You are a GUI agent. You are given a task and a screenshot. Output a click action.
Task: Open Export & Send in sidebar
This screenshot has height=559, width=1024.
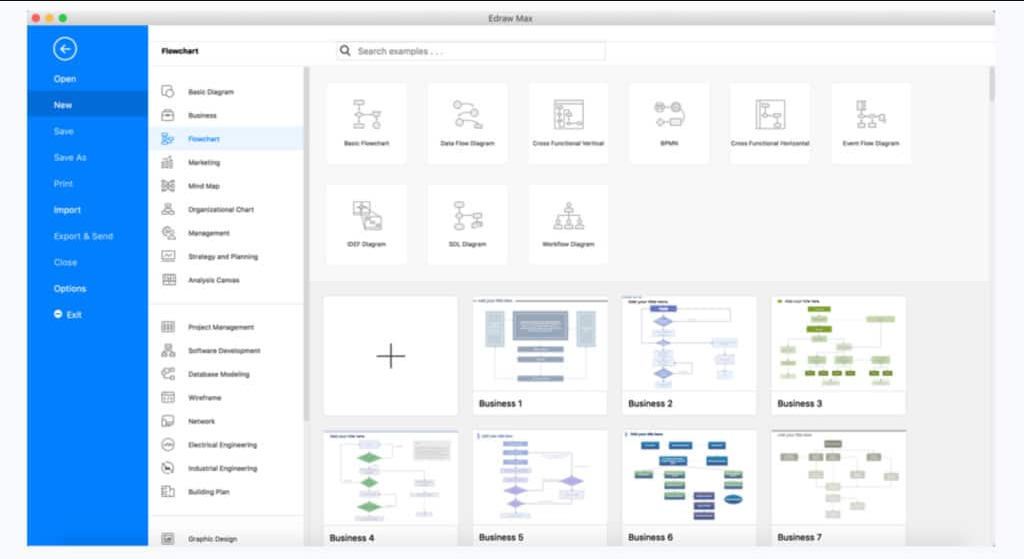point(83,236)
